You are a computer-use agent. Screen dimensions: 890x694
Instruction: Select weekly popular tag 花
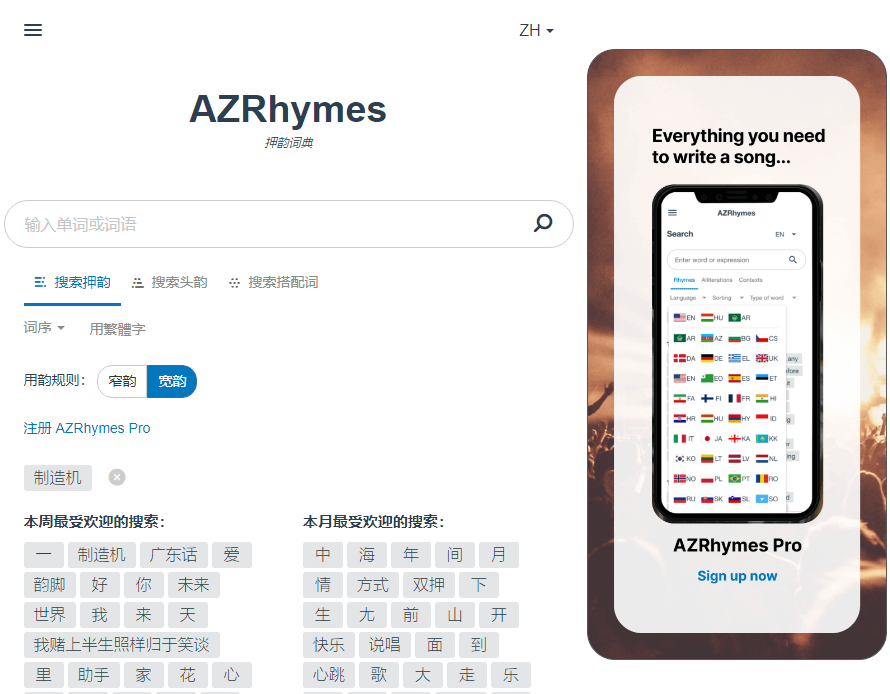pyautogui.click(x=188, y=675)
